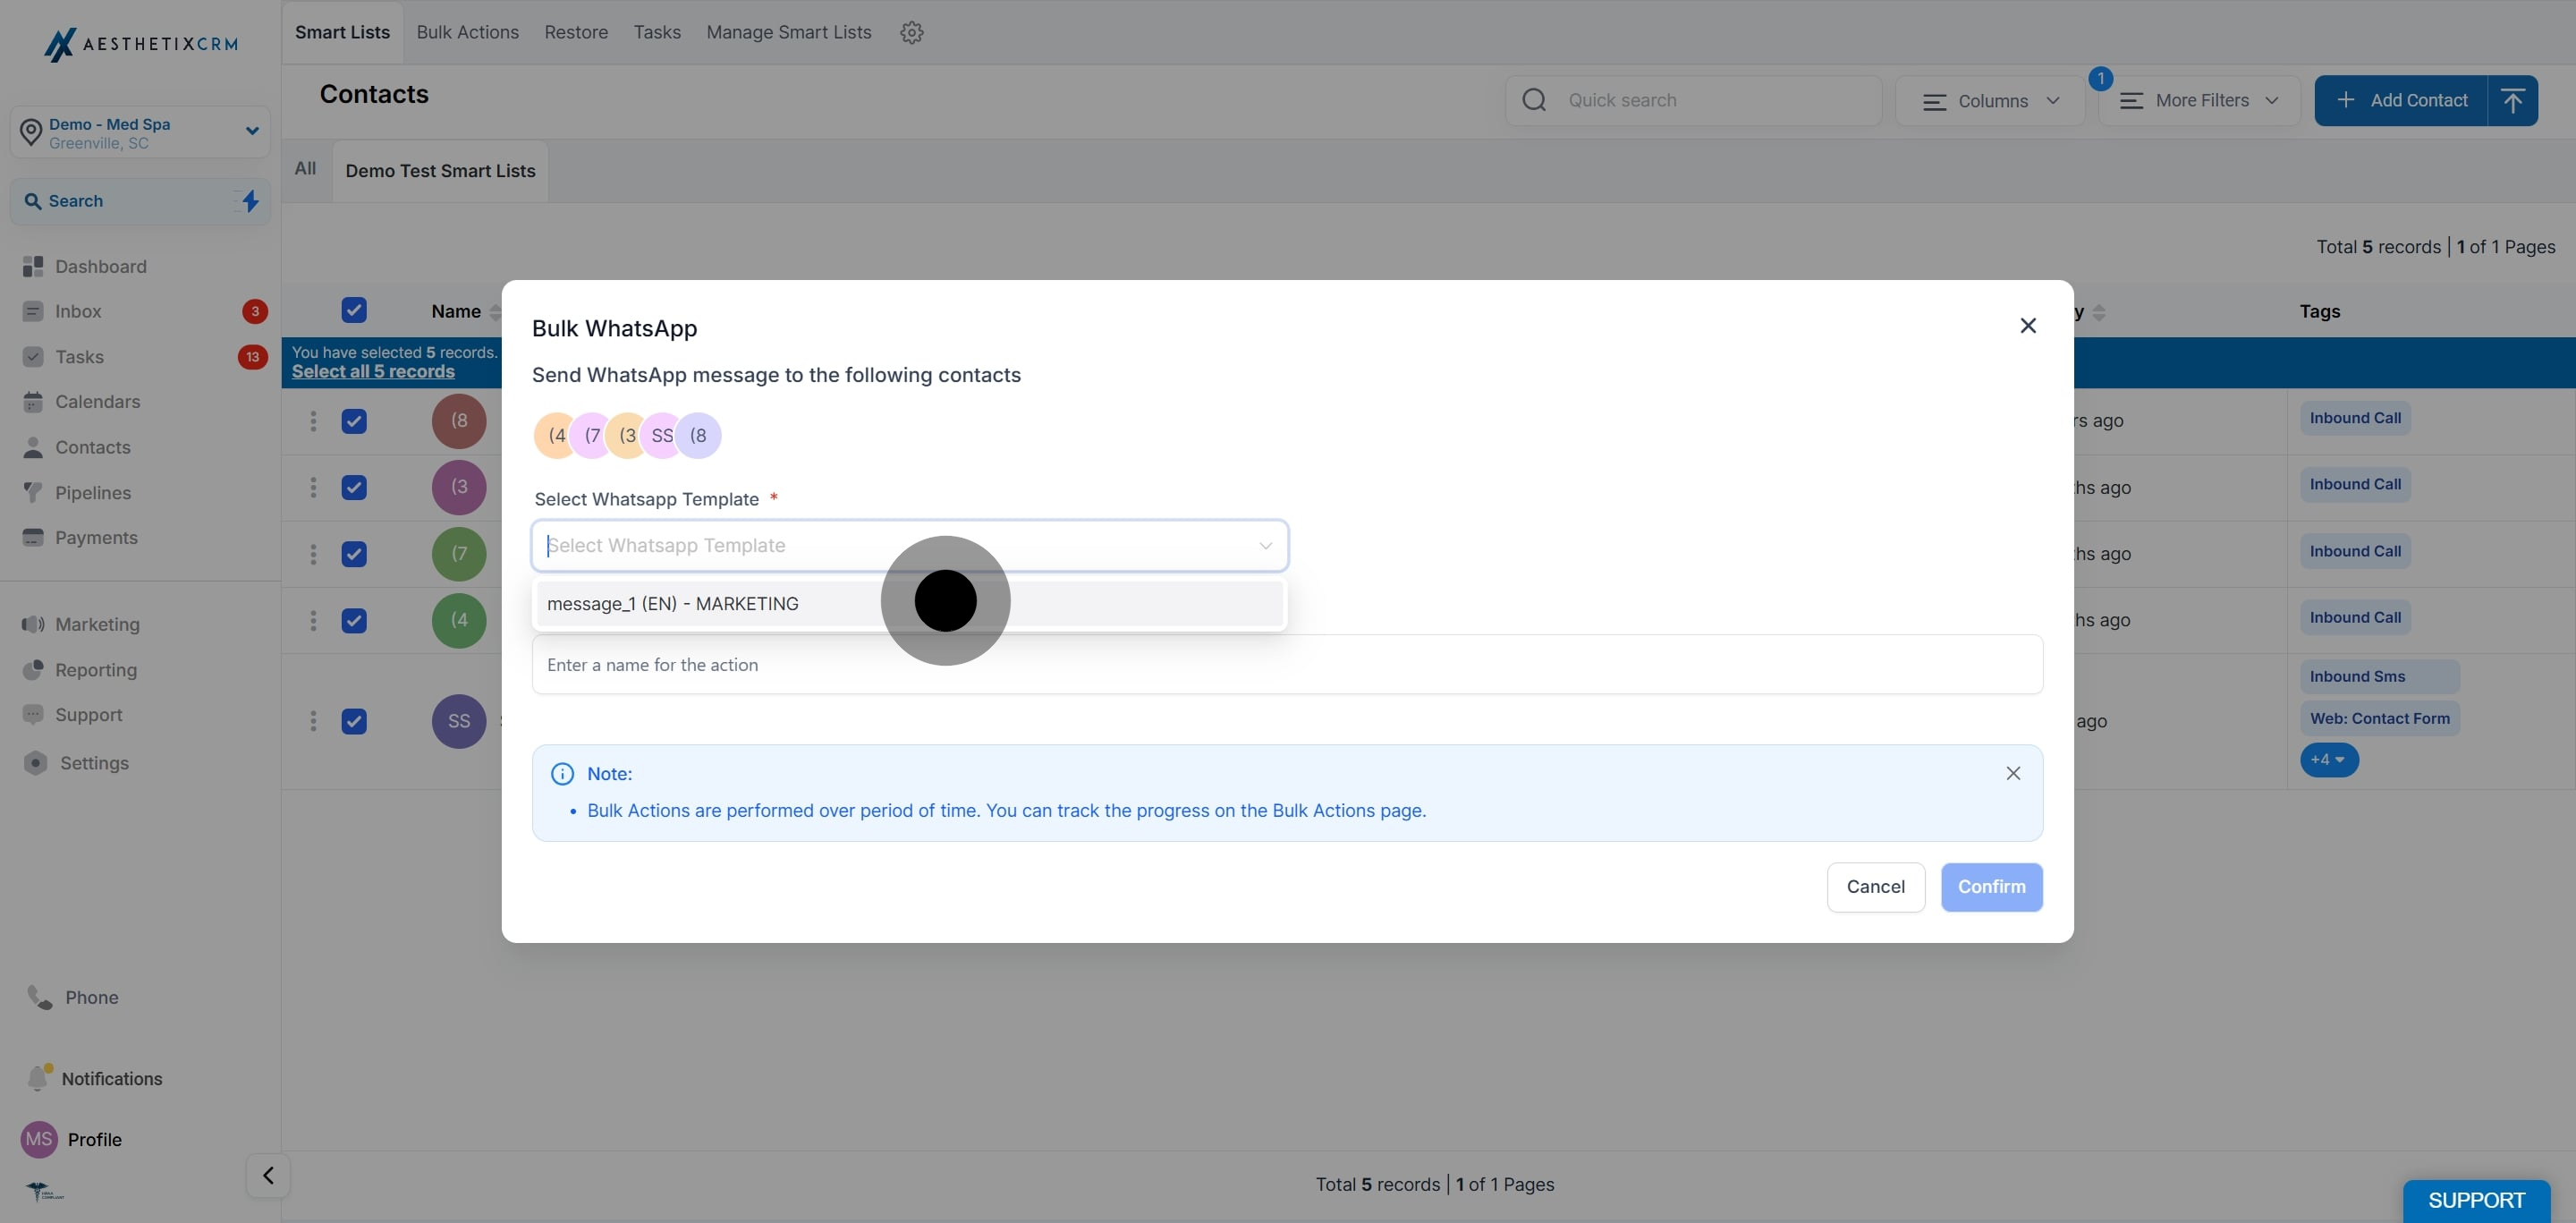The width and height of the screenshot is (2576, 1223).
Task: Click Select all 5 records link
Action: tap(373, 371)
